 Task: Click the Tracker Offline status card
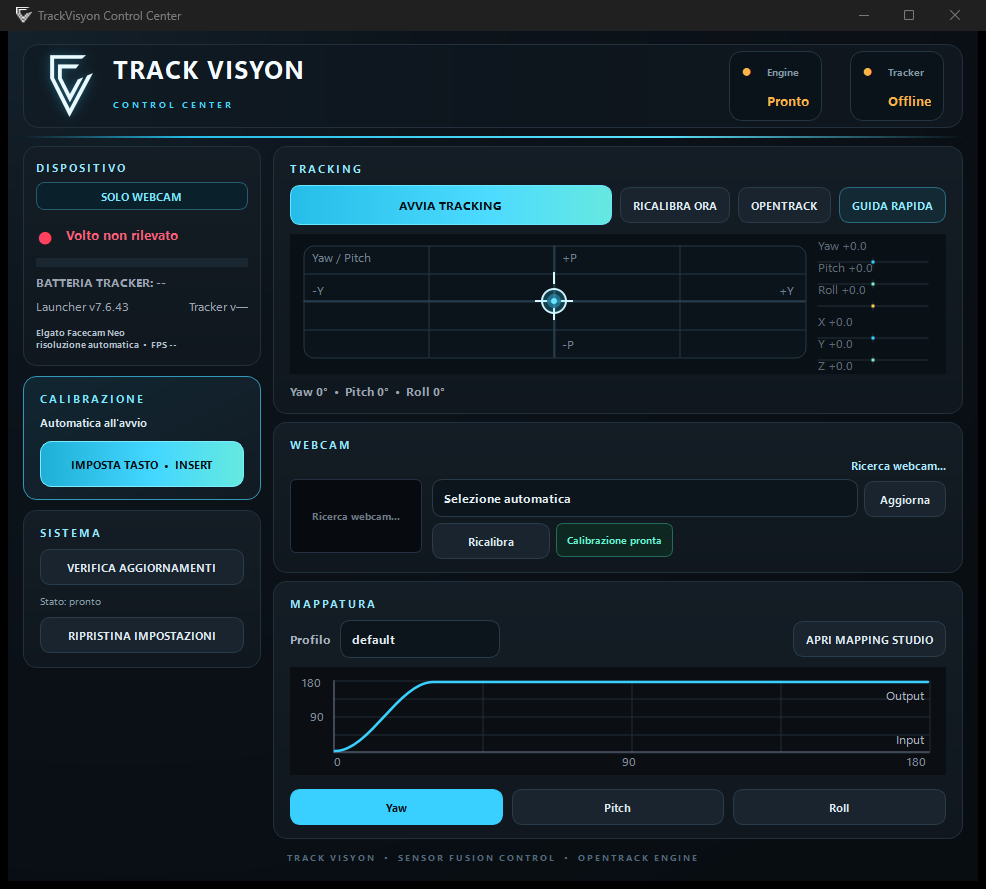coord(896,86)
